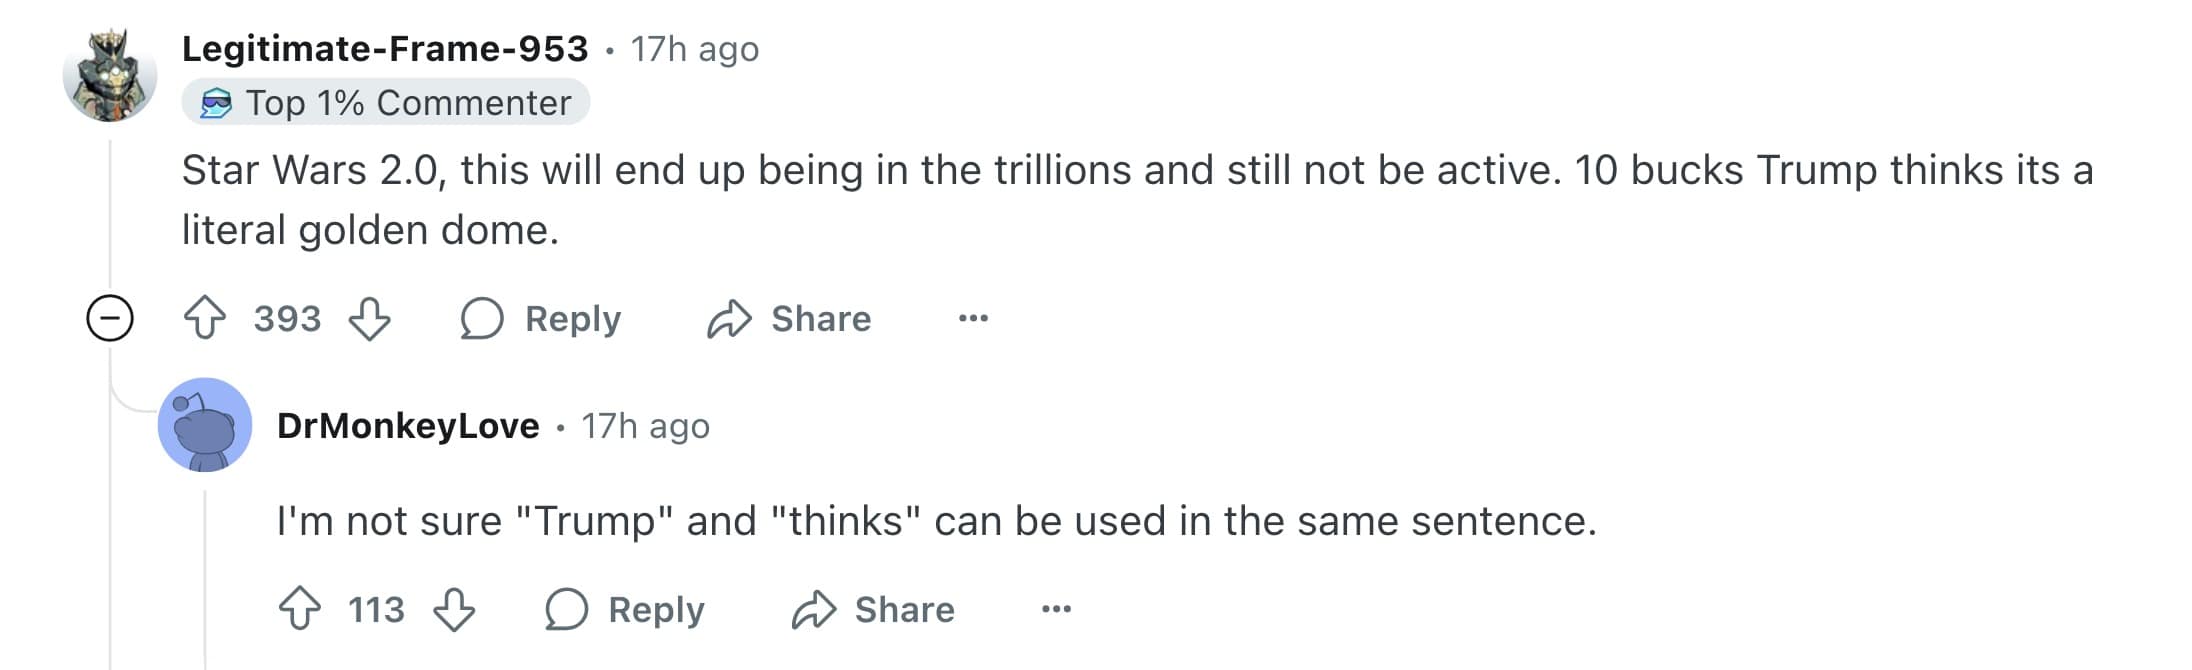This screenshot has height=670, width=2192.
Task: Open Legitimate-Frame-953's user profile link
Action: click(x=385, y=49)
